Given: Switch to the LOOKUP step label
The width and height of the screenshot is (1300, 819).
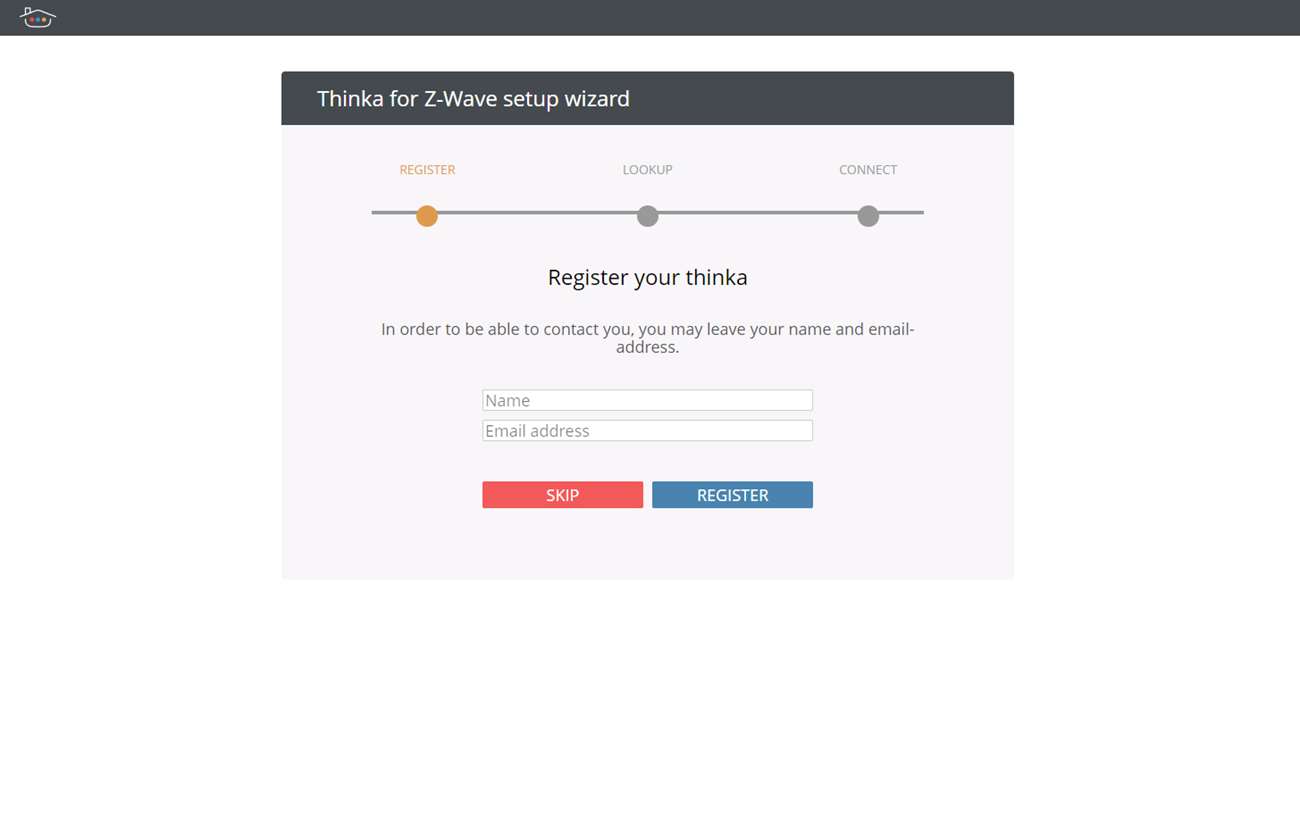Looking at the screenshot, I should coord(647,170).
